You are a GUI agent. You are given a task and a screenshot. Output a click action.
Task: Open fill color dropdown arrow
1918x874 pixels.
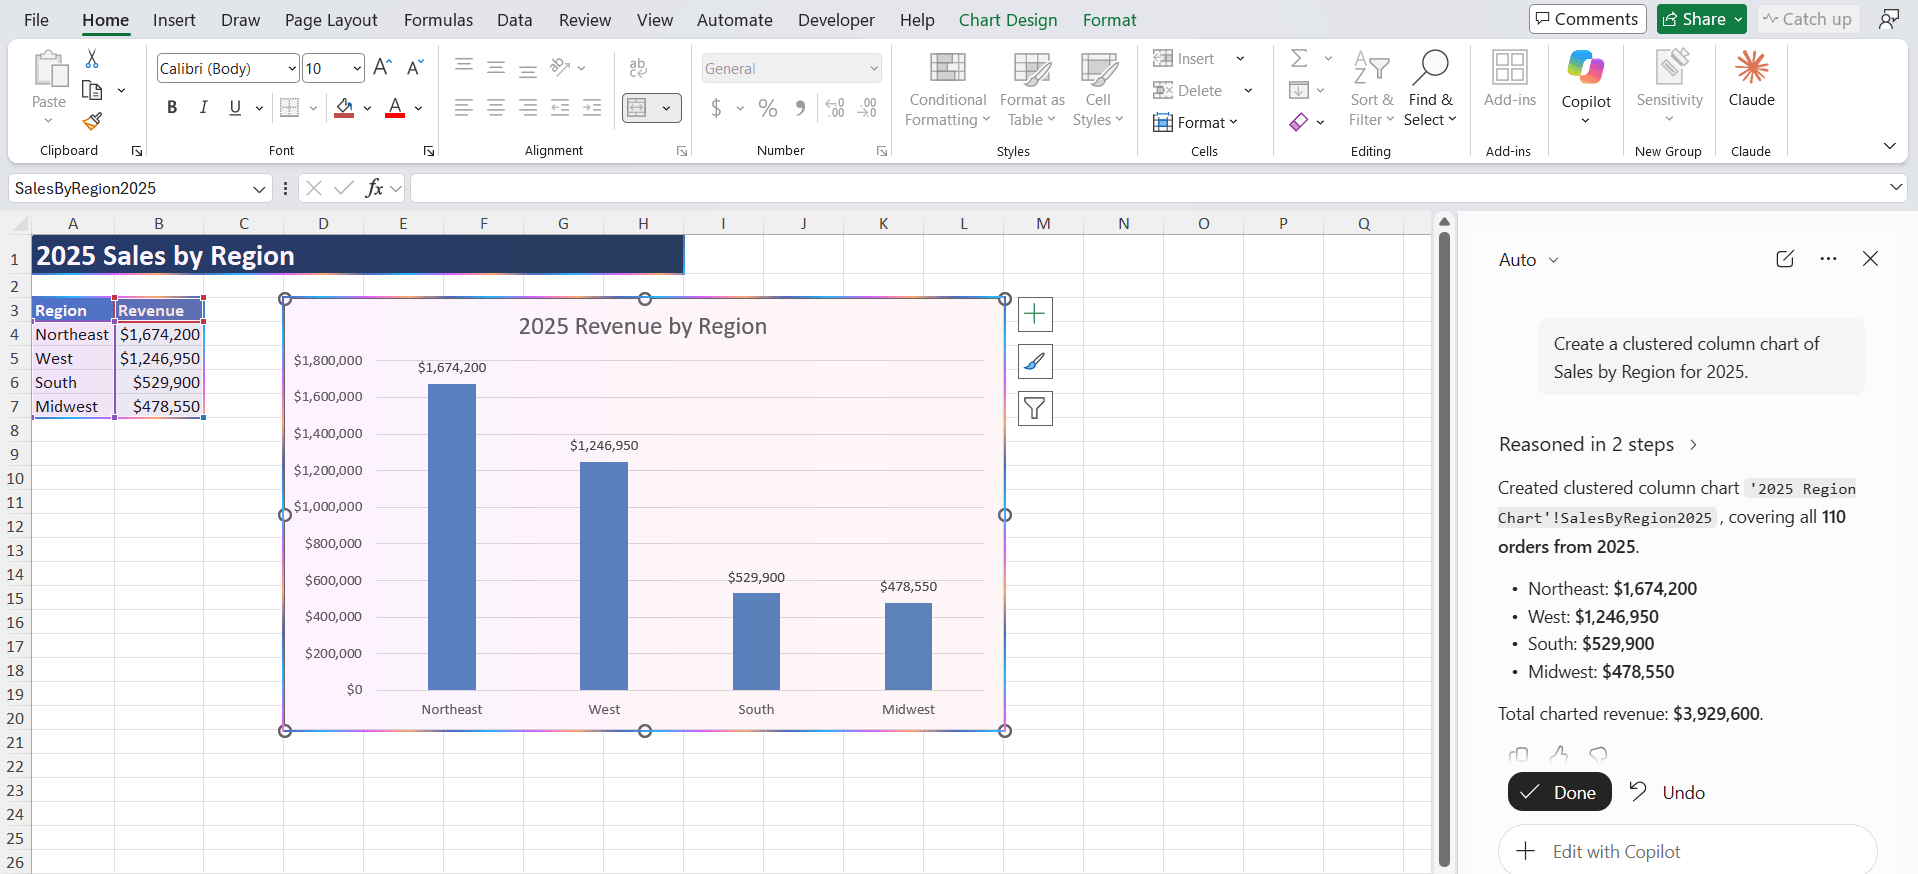tap(367, 108)
